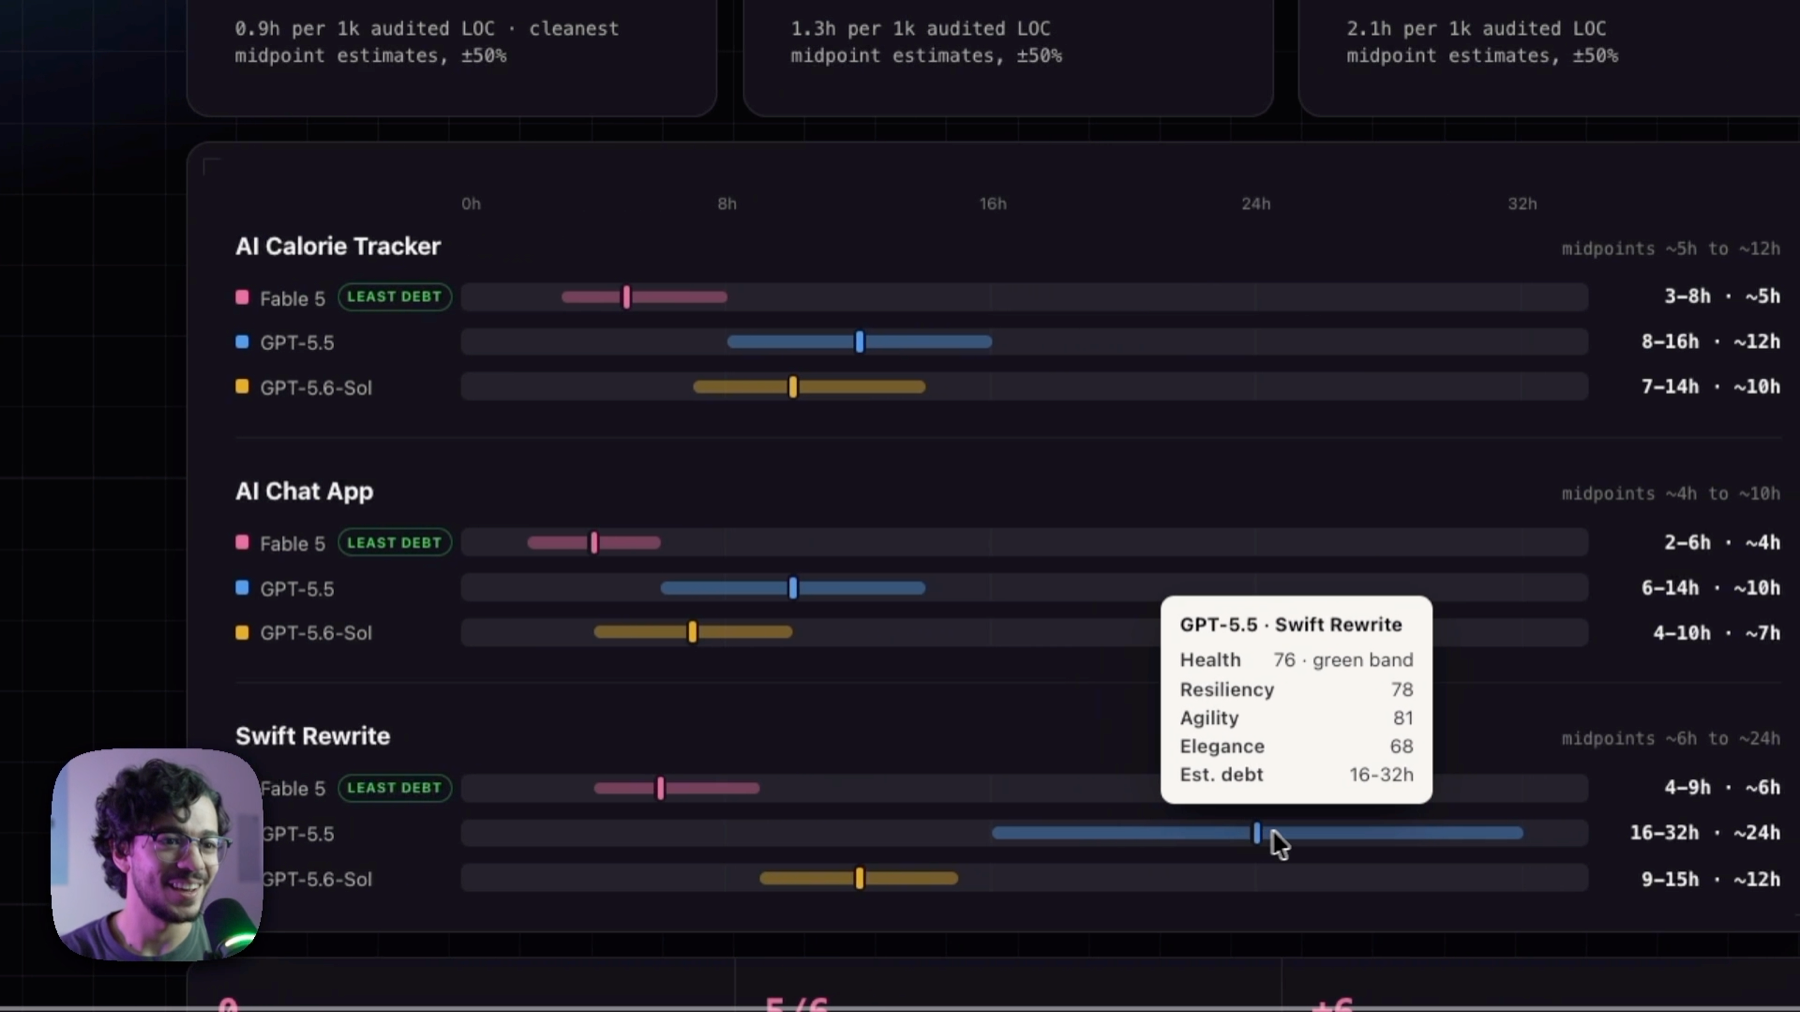Click the 0h axis label

click(x=471, y=204)
